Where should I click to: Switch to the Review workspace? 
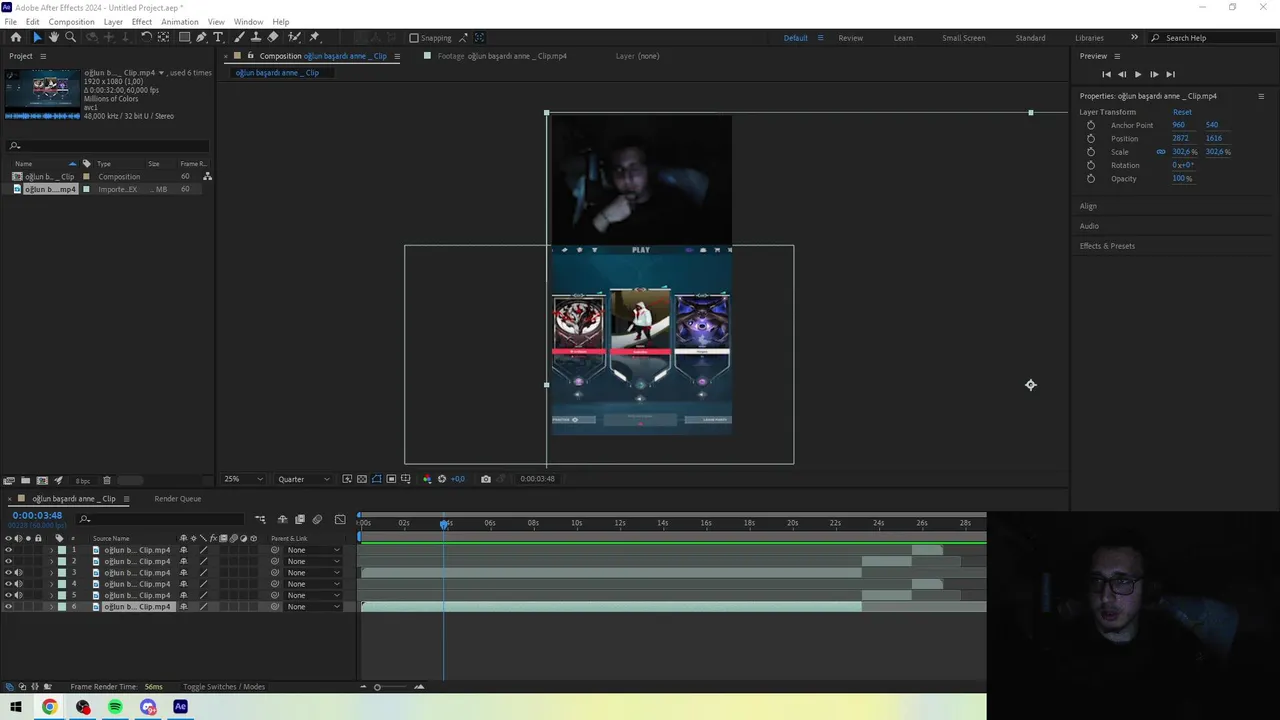[x=851, y=38]
